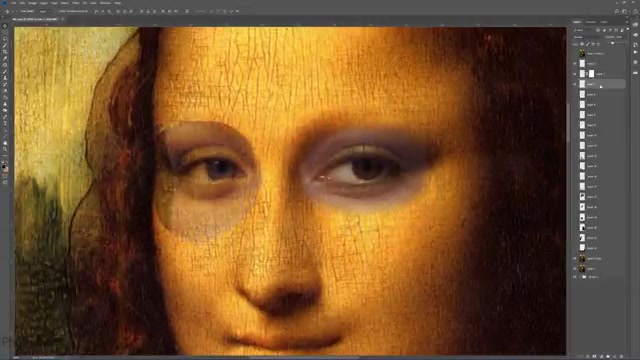
Task: Close the open document tab
Action: [x=62, y=19]
